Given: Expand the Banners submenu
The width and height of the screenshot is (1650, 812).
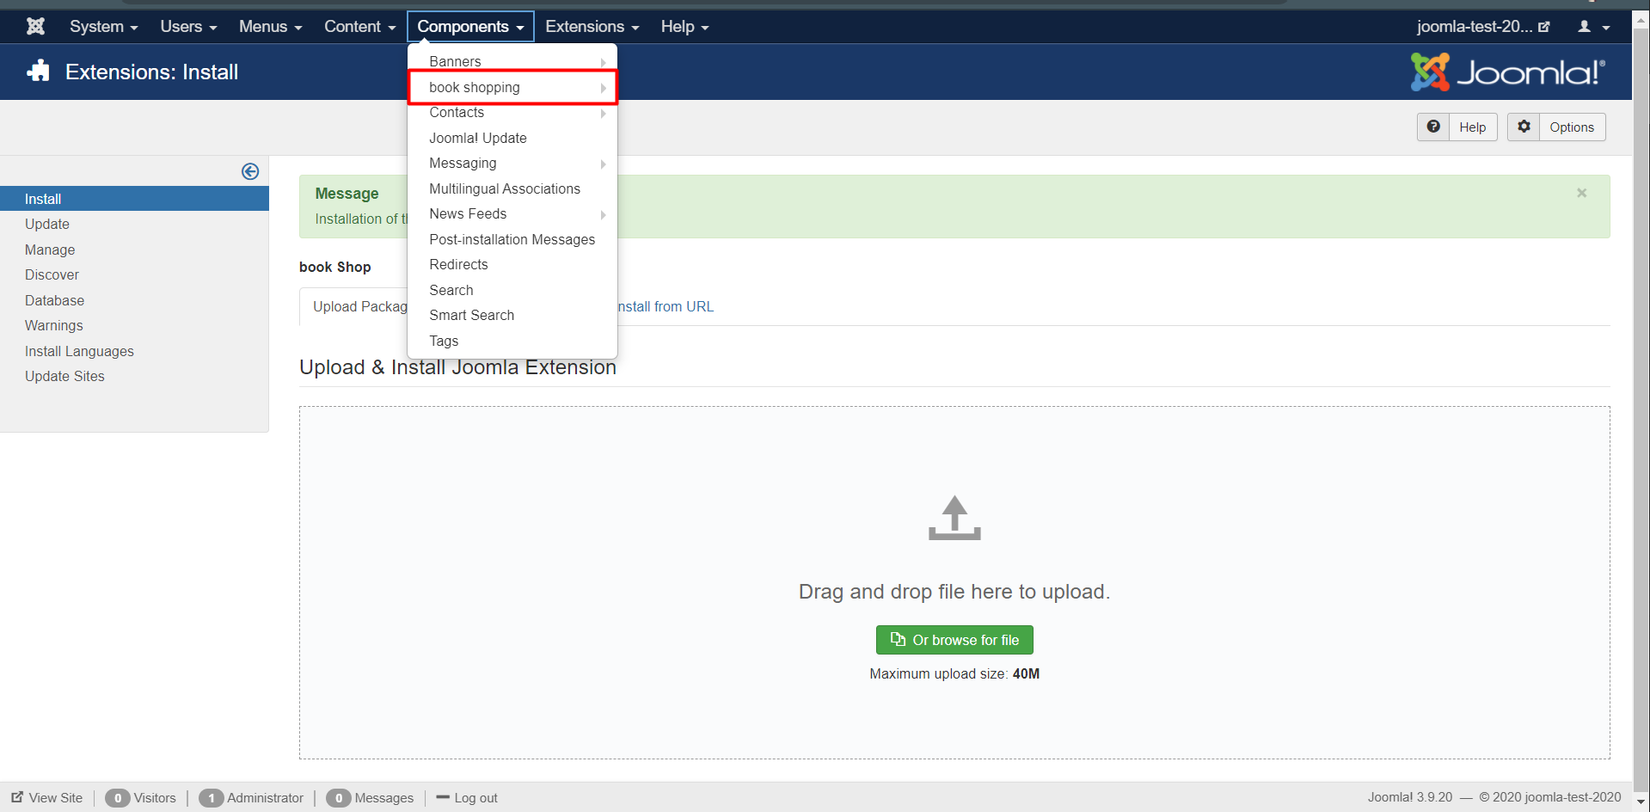Looking at the screenshot, I should click(x=512, y=62).
